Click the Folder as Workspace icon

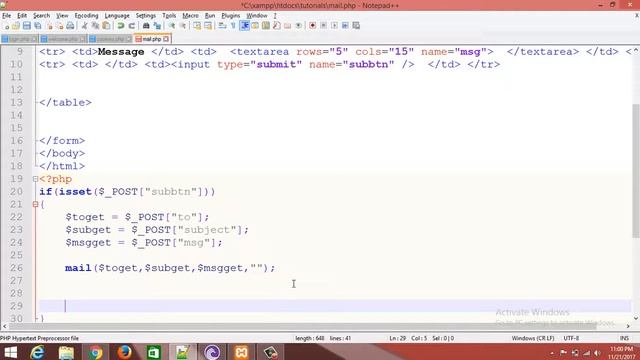287,26
